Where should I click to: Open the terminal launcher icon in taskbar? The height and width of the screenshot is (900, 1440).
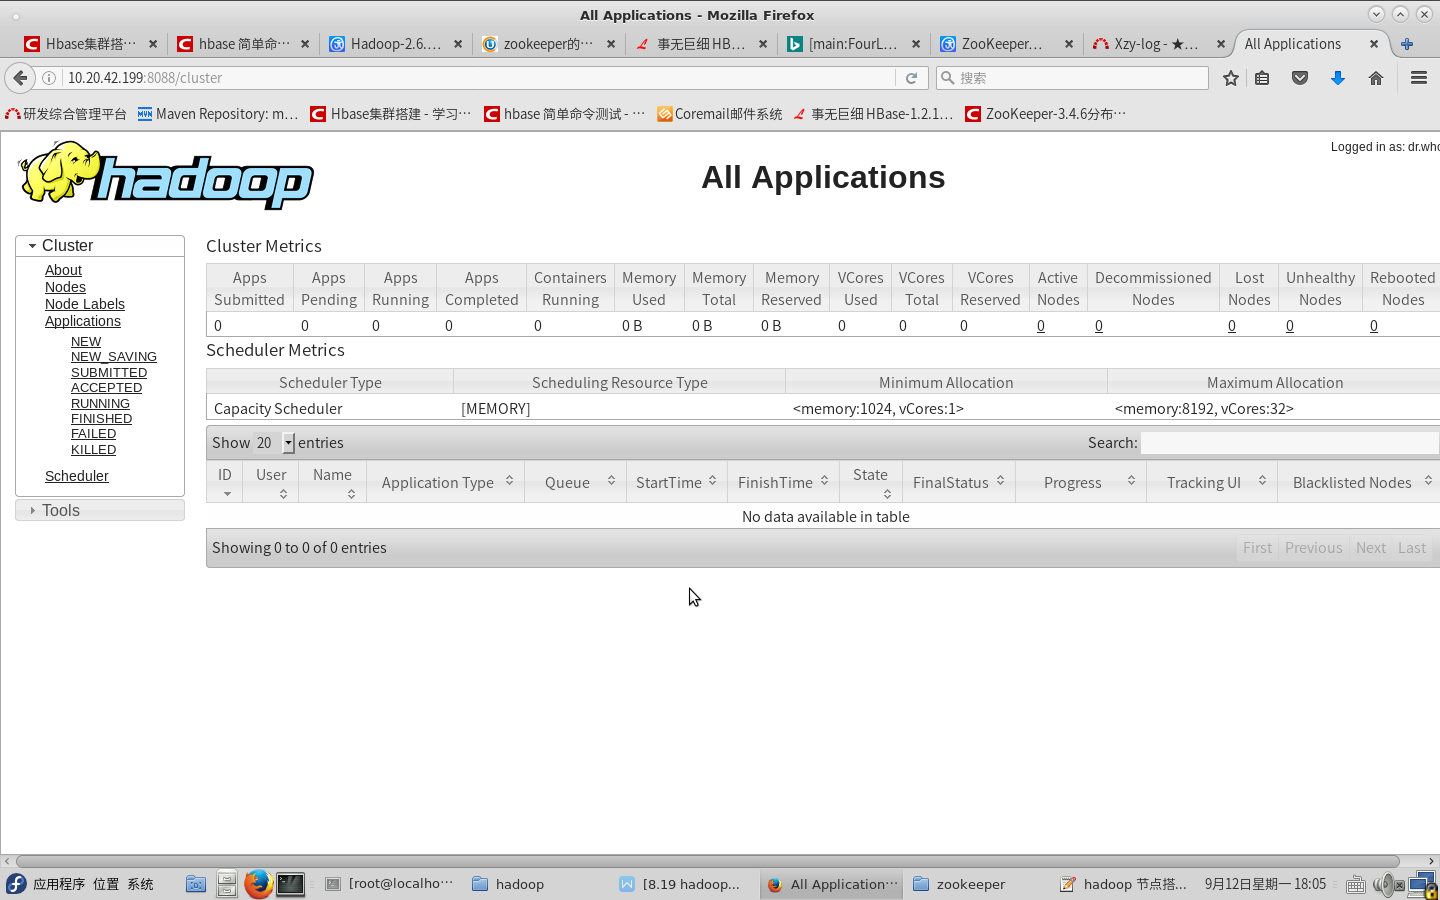point(290,884)
